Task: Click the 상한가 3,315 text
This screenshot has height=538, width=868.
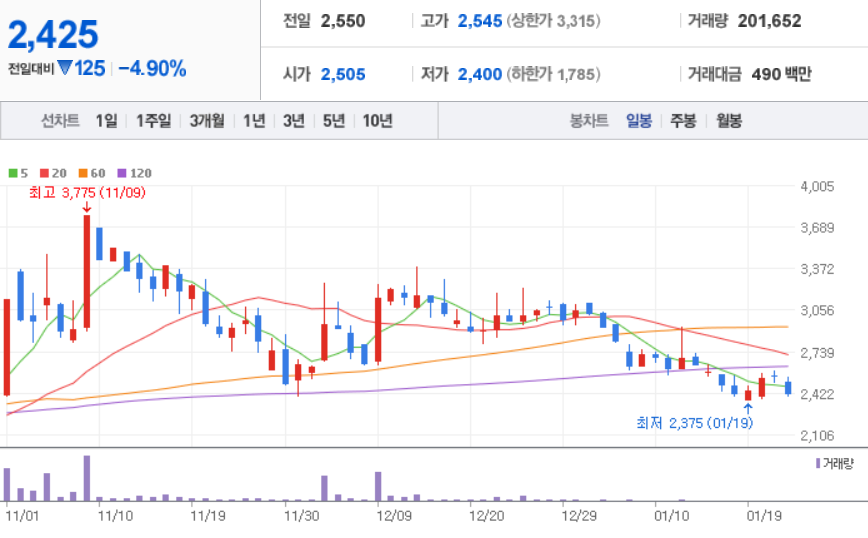Action: tap(554, 21)
